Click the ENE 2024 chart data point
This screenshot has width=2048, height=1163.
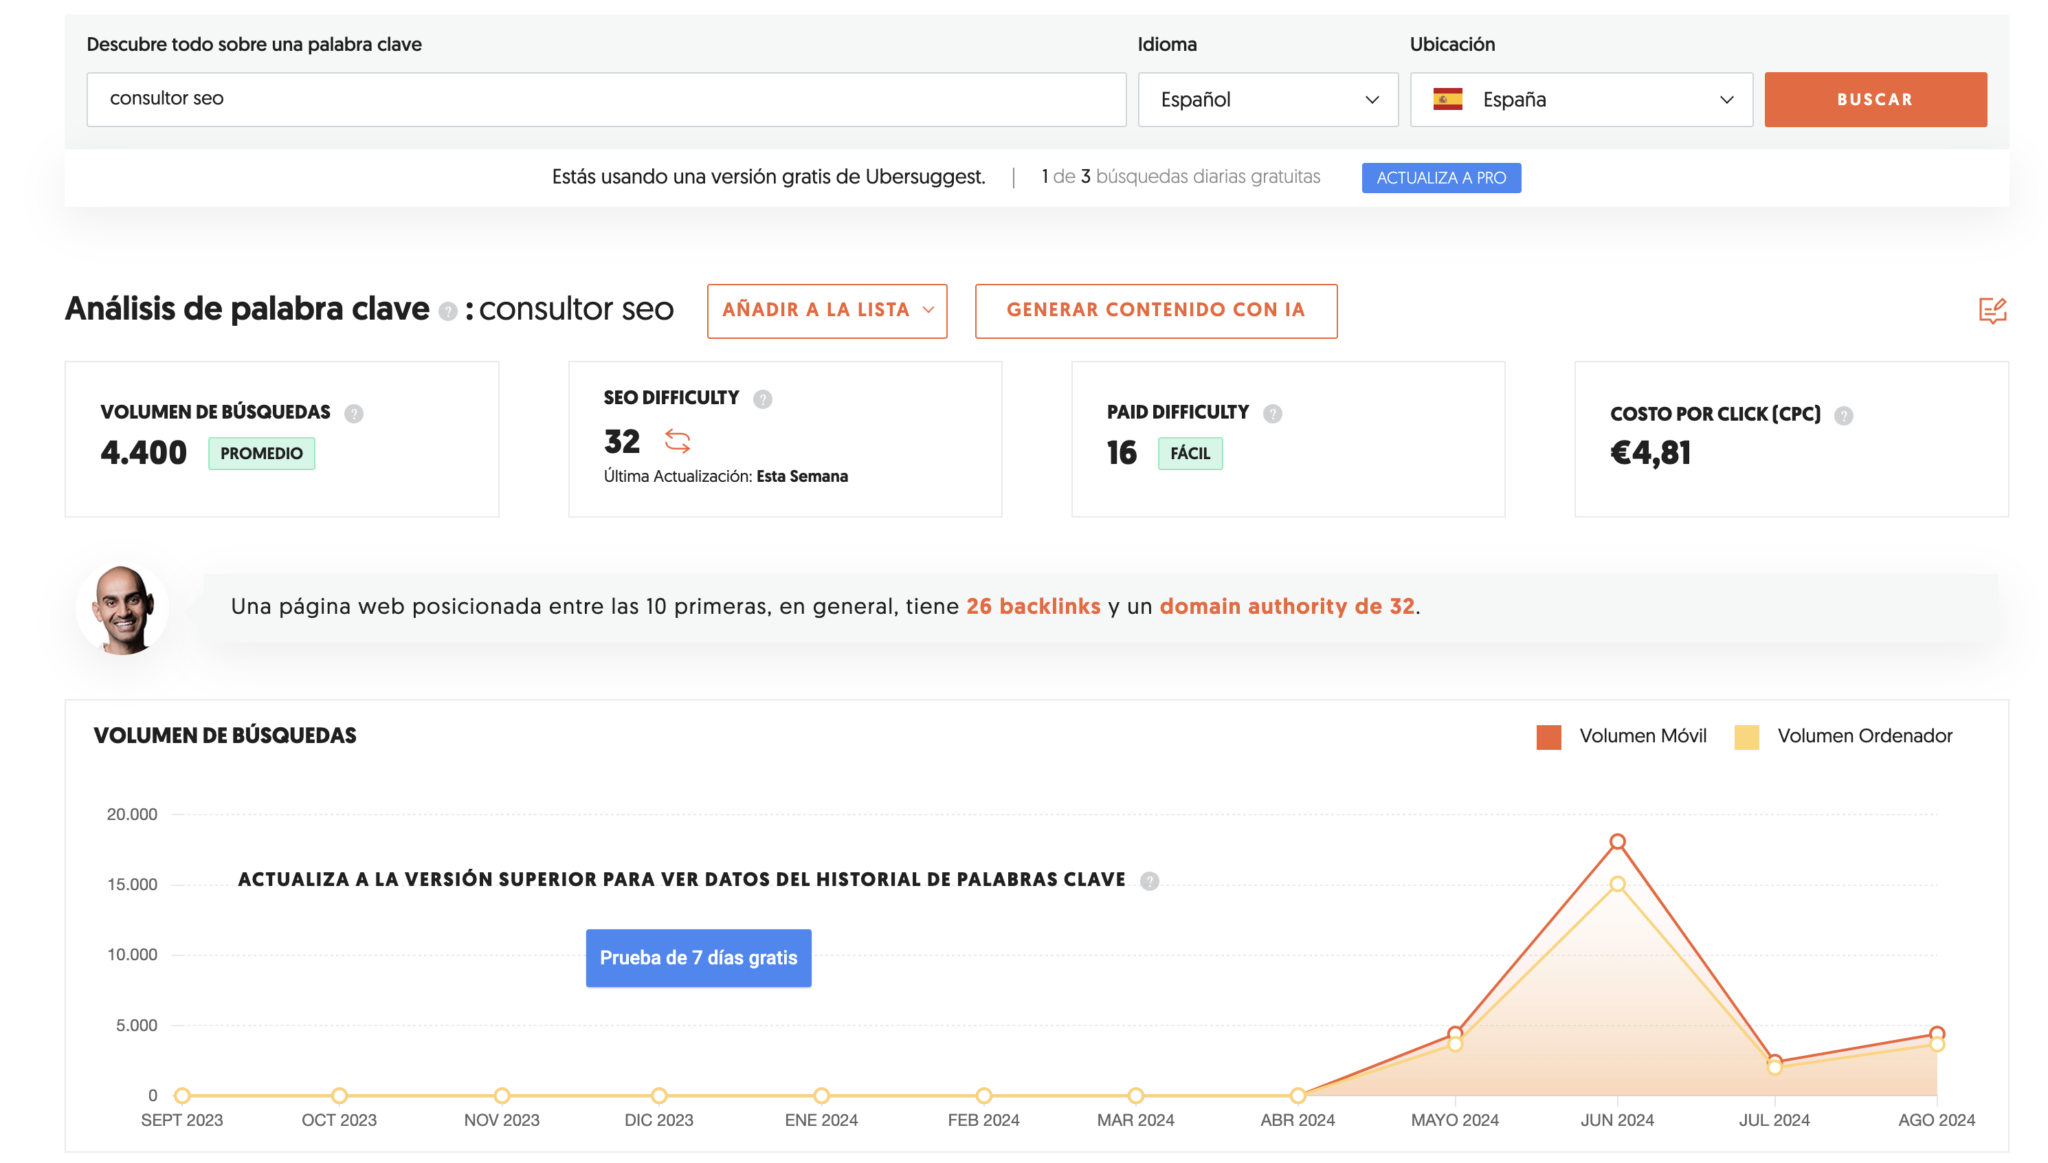point(821,1095)
